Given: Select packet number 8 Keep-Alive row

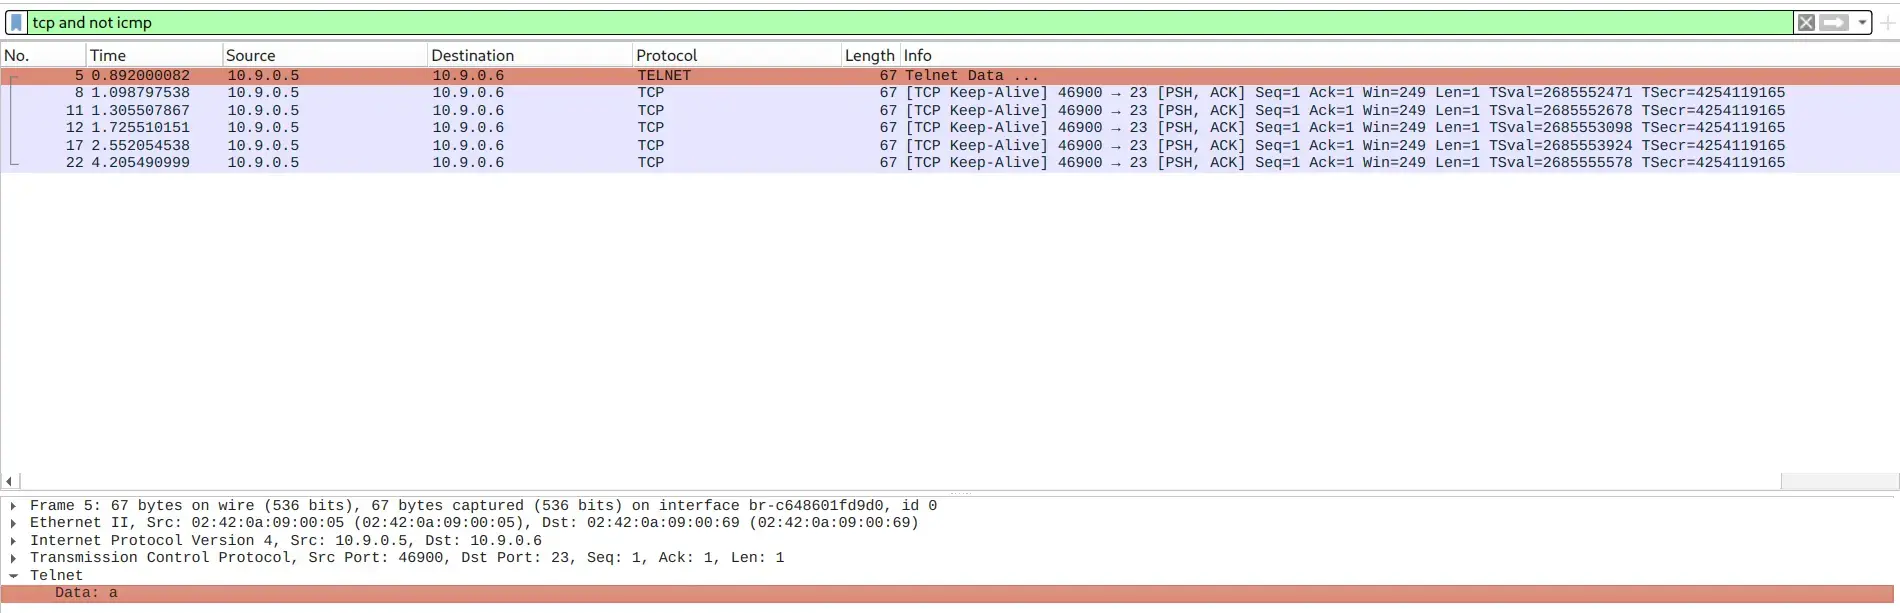Looking at the screenshot, I should tap(950, 93).
